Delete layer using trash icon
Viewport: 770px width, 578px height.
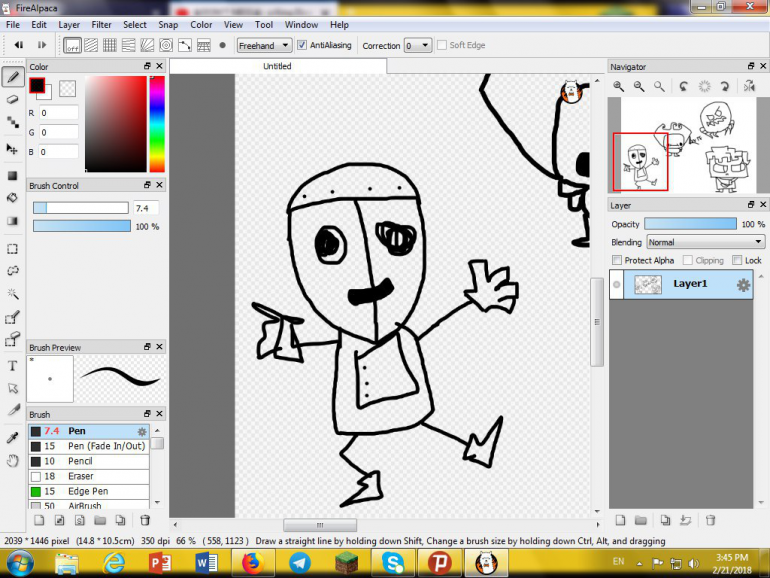coord(711,520)
